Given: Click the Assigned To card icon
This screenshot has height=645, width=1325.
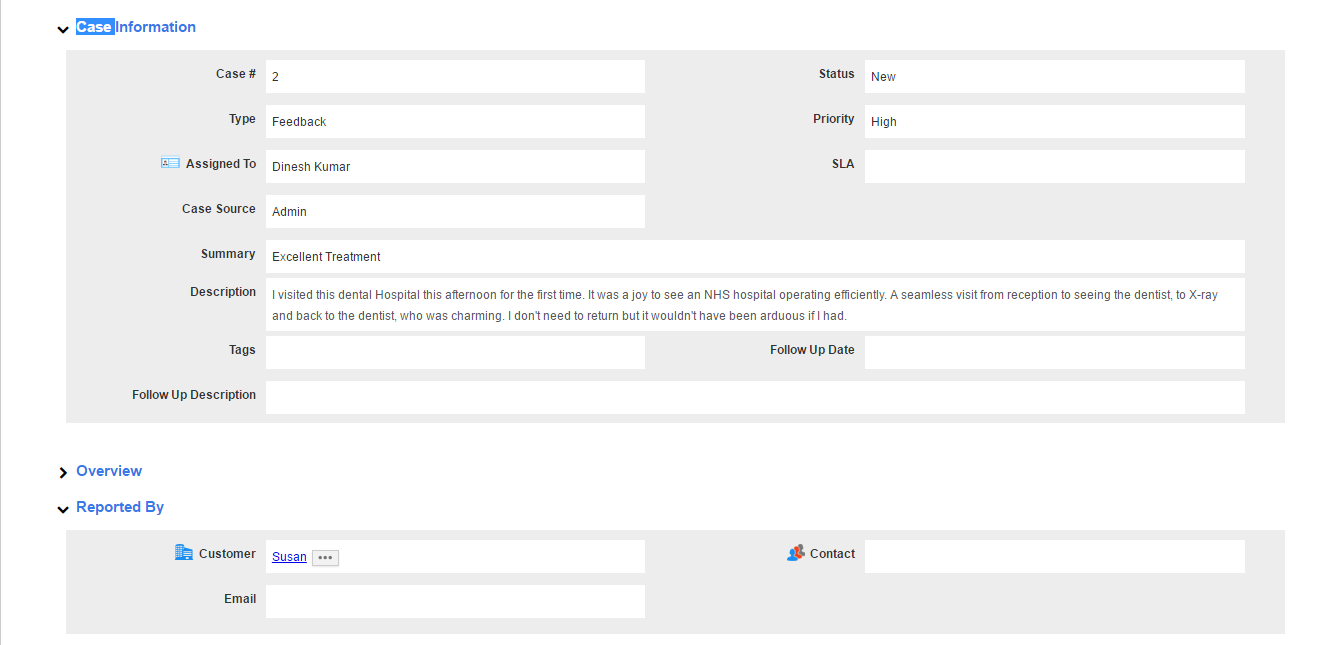Looking at the screenshot, I should click(170, 163).
